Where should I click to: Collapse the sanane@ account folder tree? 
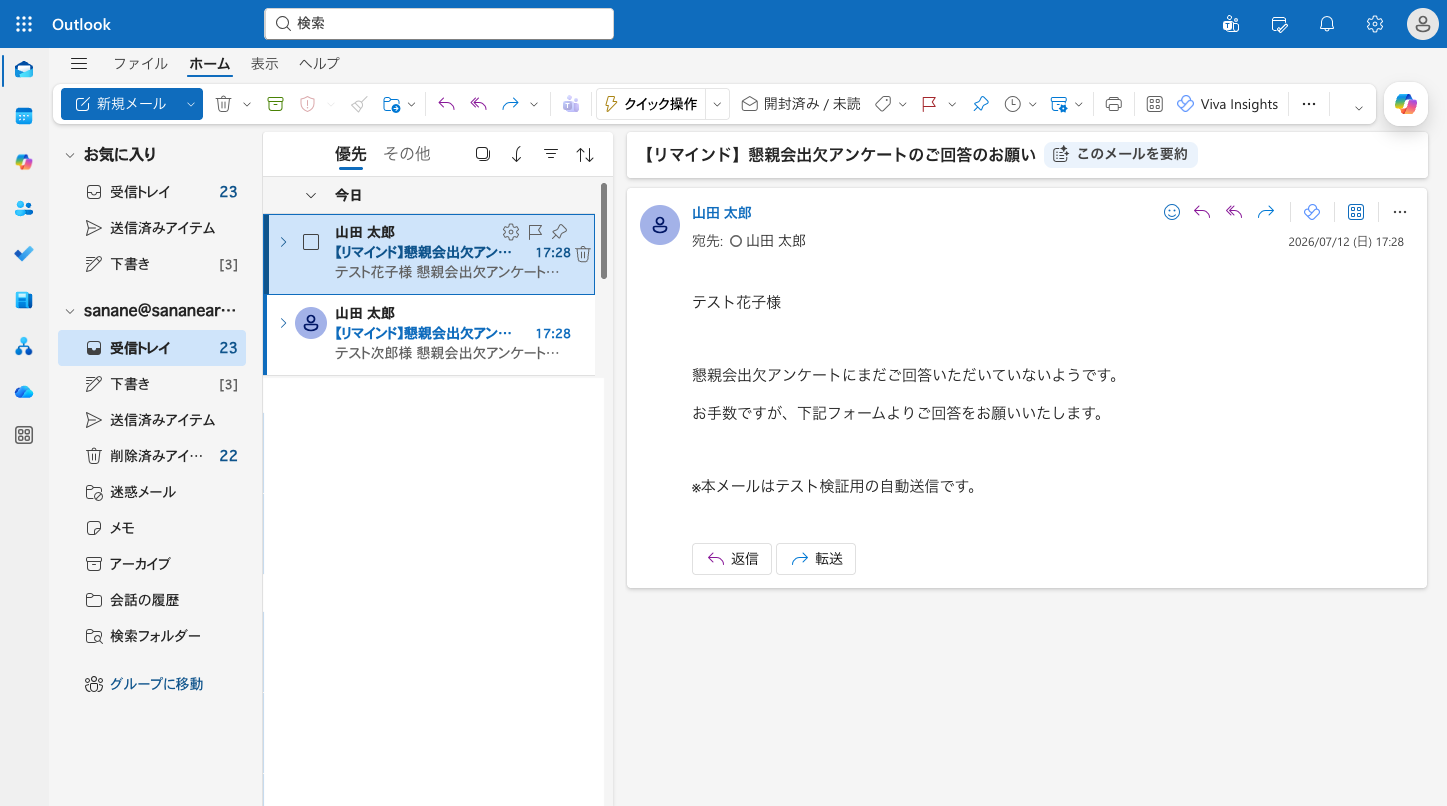pos(70,311)
